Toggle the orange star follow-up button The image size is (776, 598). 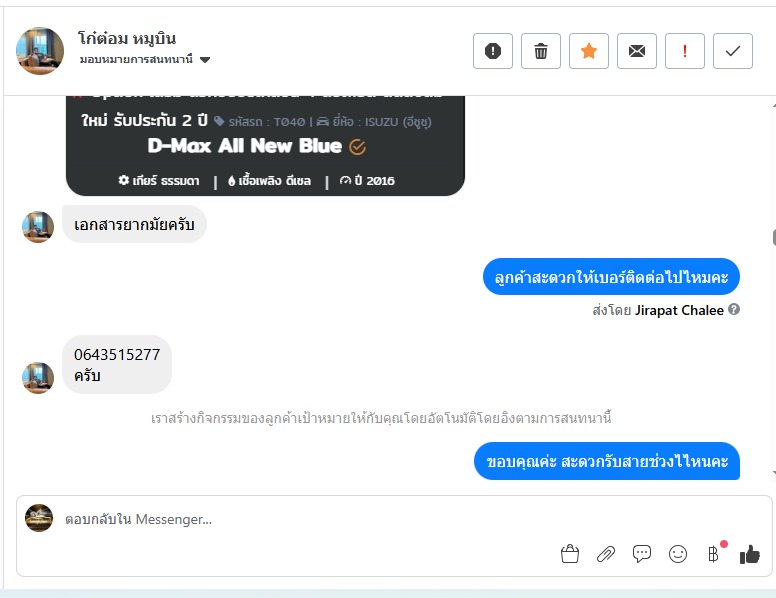[588, 51]
